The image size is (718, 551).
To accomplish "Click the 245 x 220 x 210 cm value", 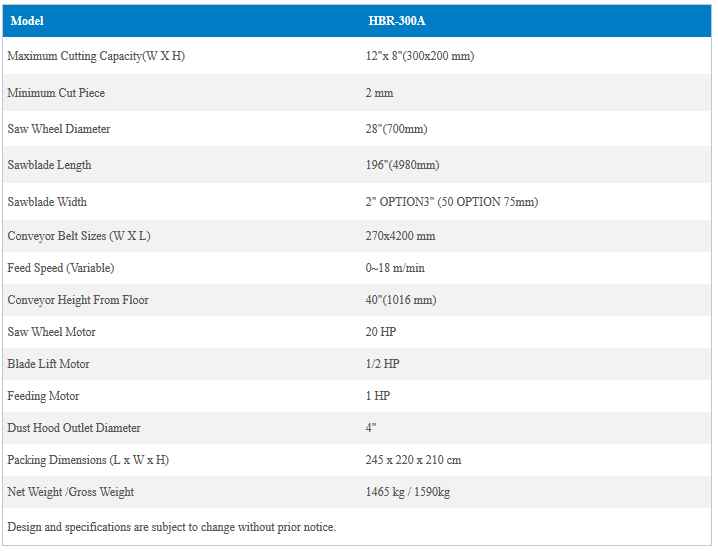I will (414, 460).
